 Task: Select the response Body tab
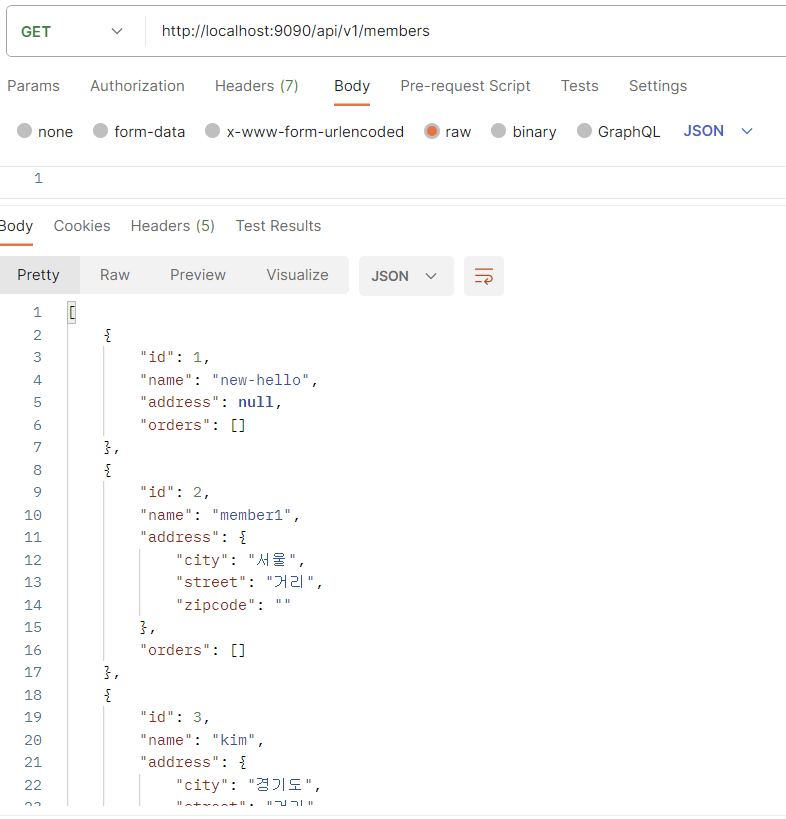pos(16,226)
